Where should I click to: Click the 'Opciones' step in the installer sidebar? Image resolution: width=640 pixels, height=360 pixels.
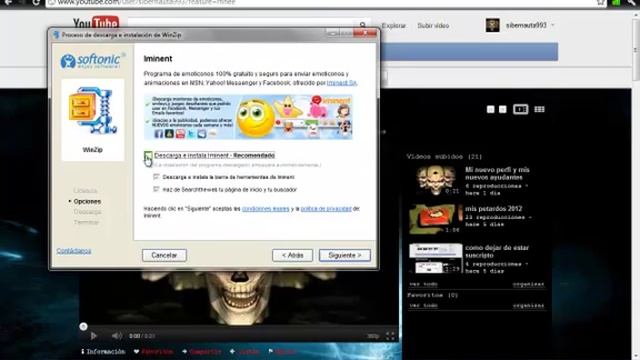click(x=87, y=201)
